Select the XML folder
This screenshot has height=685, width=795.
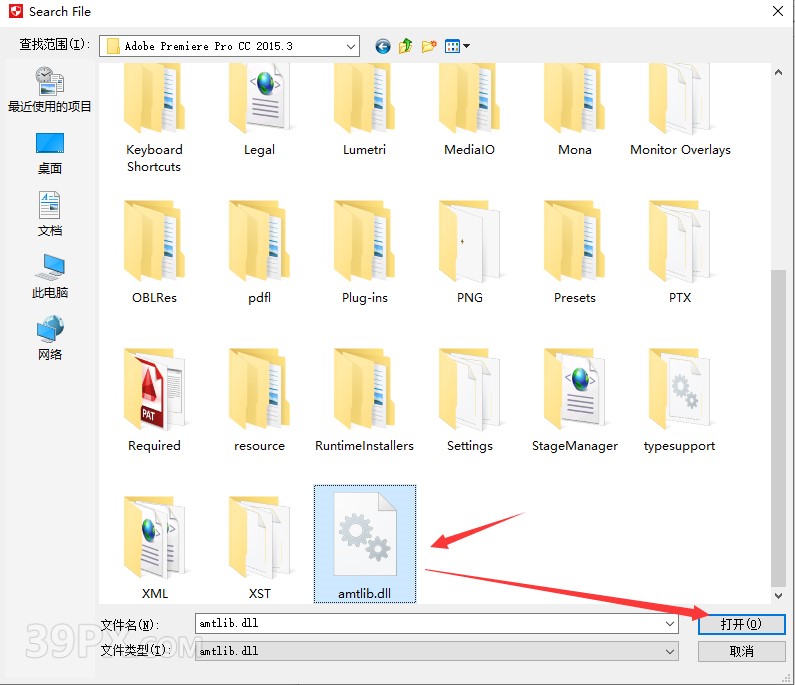(x=154, y=548)
